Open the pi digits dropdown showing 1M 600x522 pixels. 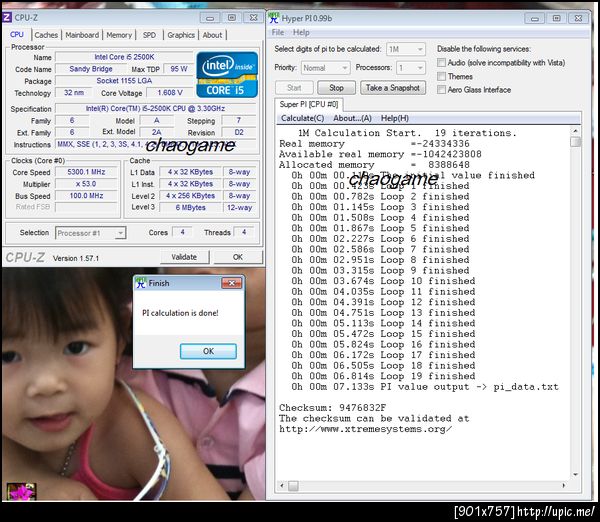(x=406, y=49)
